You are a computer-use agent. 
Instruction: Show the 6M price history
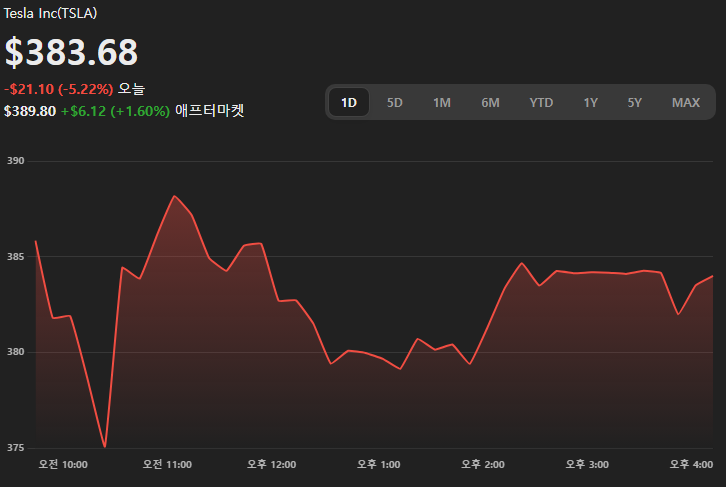click(490, 102)
